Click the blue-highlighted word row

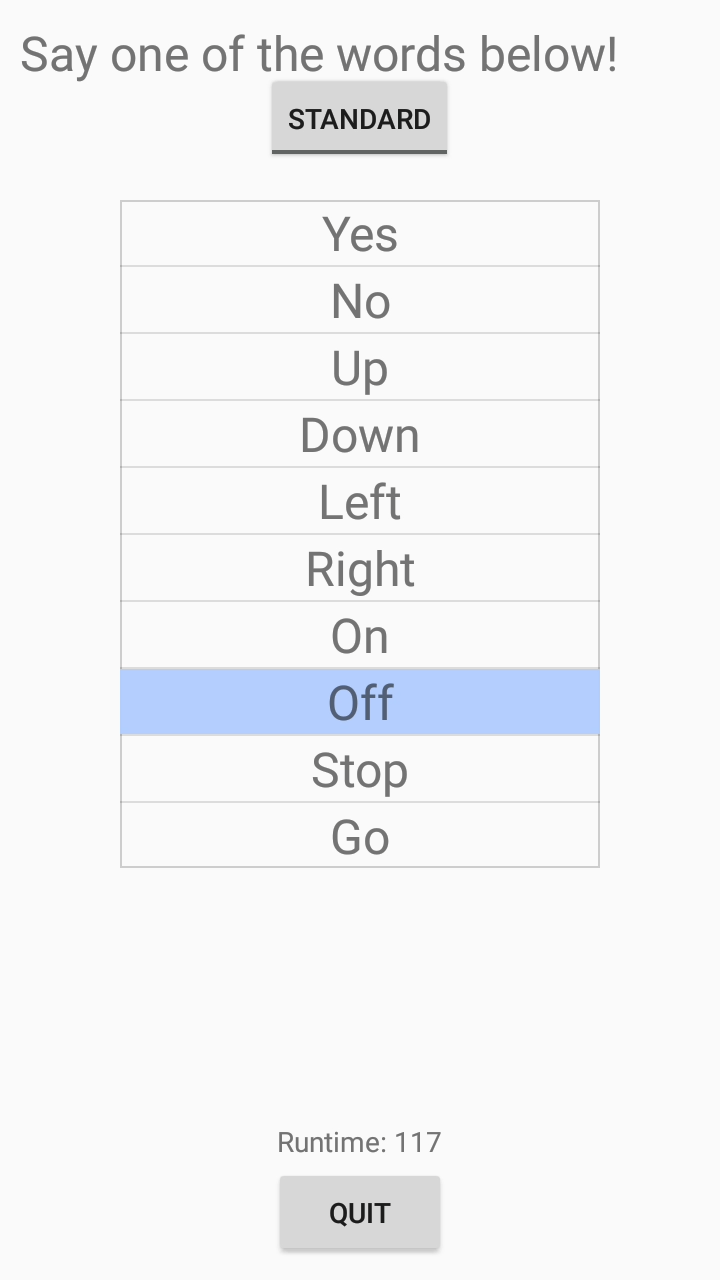[360, 703]
